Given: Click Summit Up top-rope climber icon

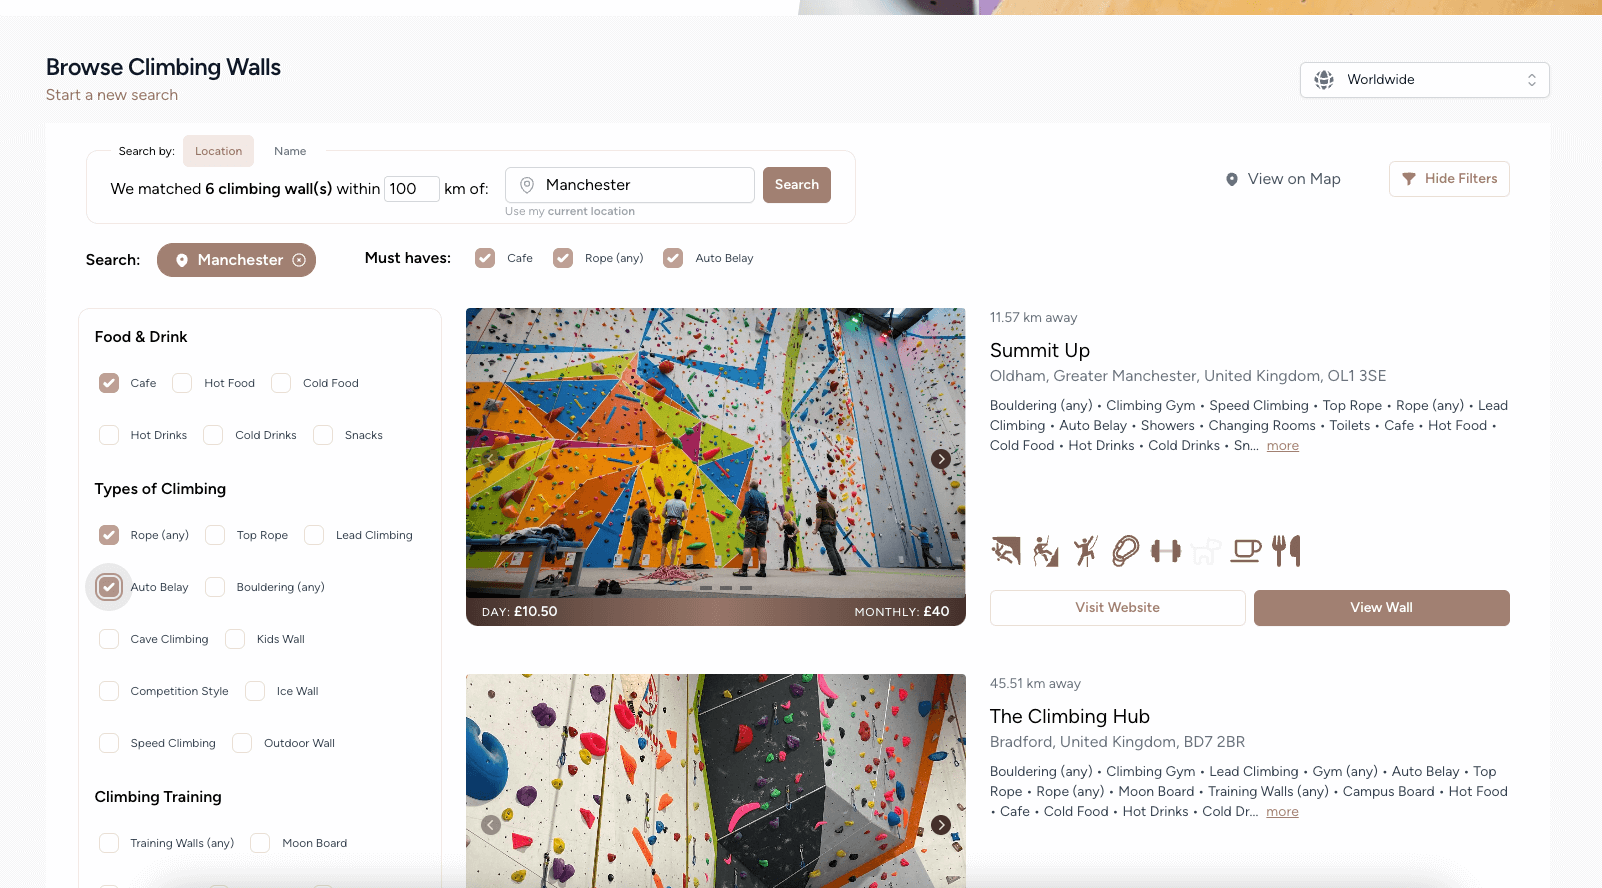Looking at the screenshot, I should pos(1046,550).
